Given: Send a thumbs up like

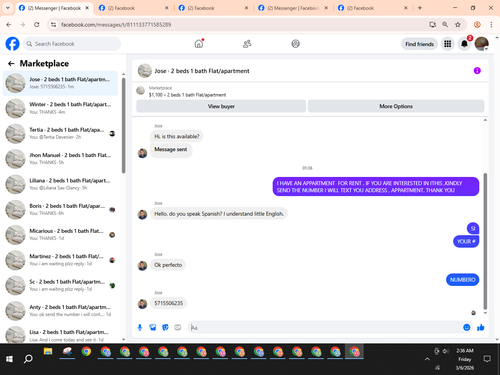Looking at the screenshot, I should point(481,327).
